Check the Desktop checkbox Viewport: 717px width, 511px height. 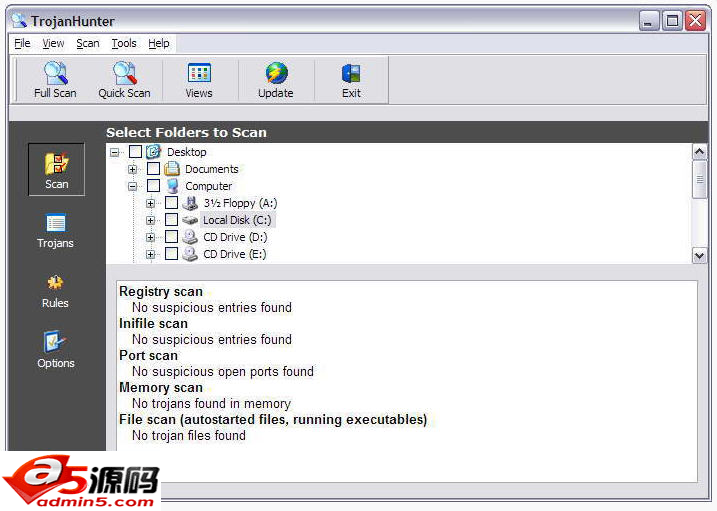pos(135,152)
